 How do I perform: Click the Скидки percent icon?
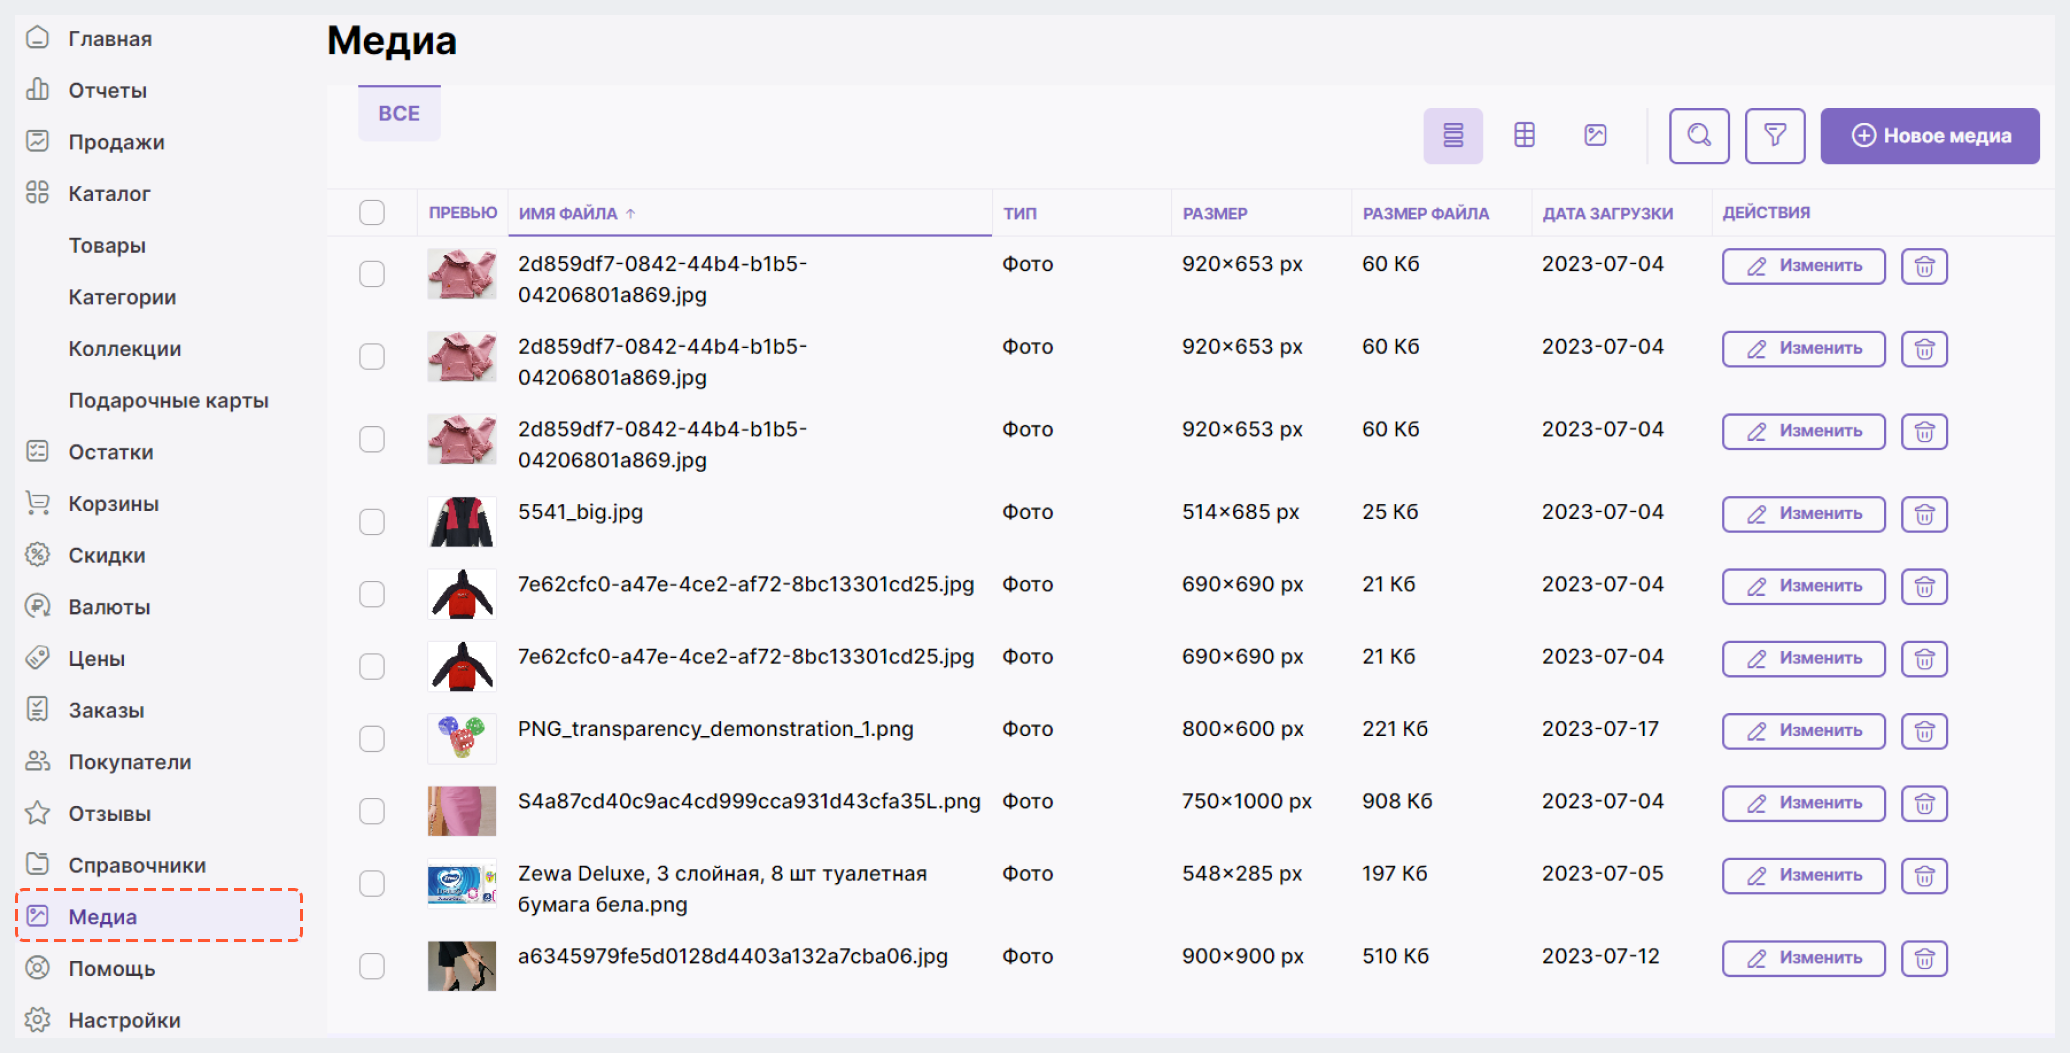[x=38, y=555]
